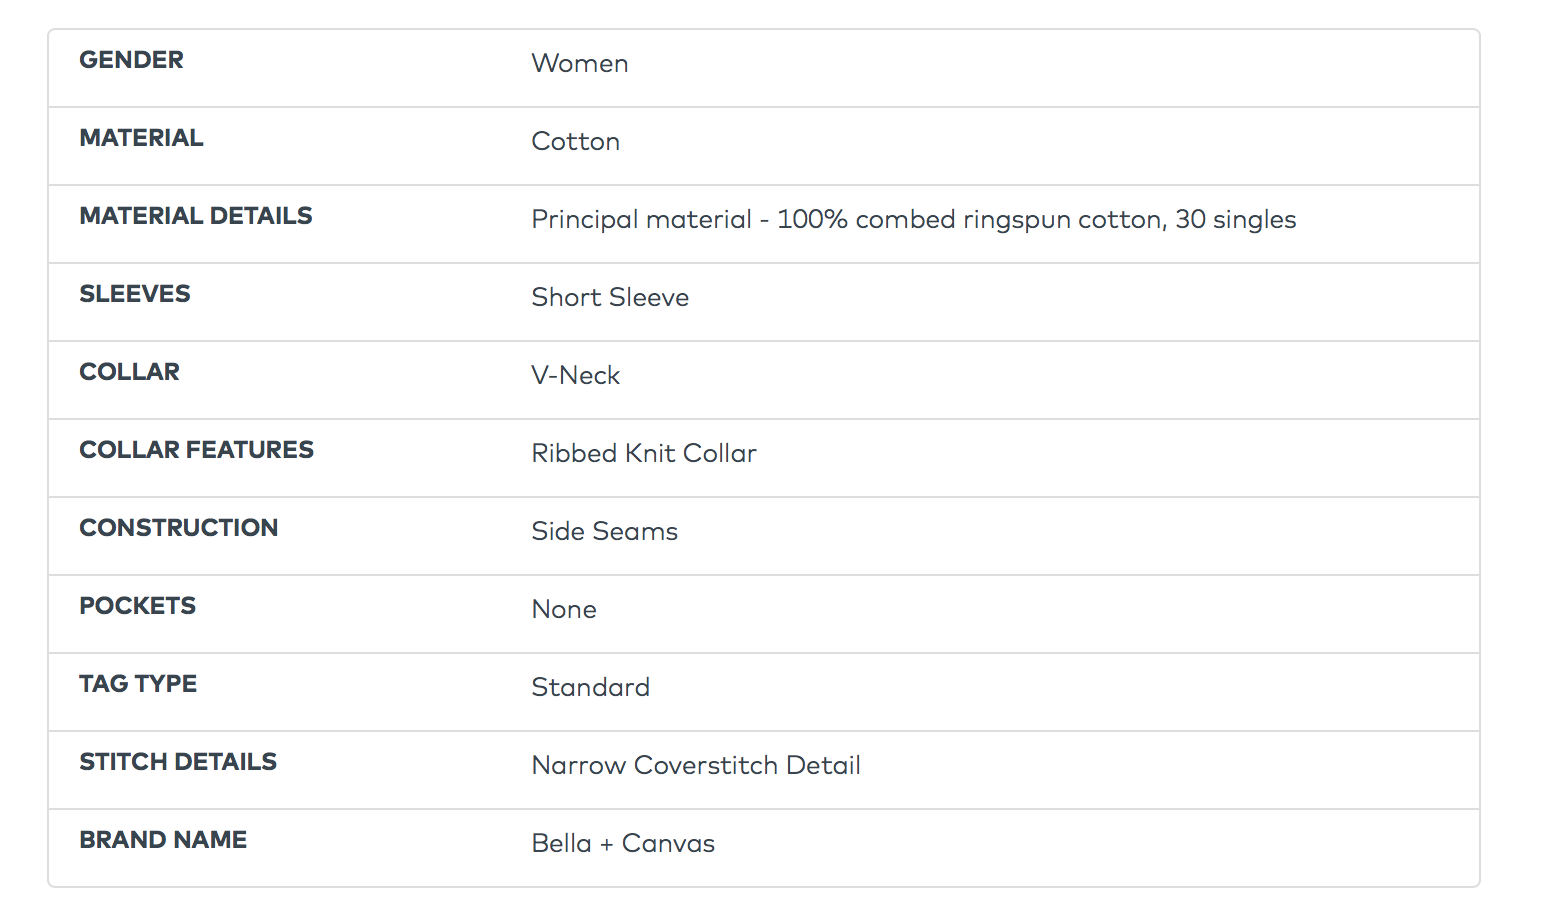Click the STITCH DETAILS label
The height and width of the screenshot is (916, 1544).
click(x=178, y=762)
